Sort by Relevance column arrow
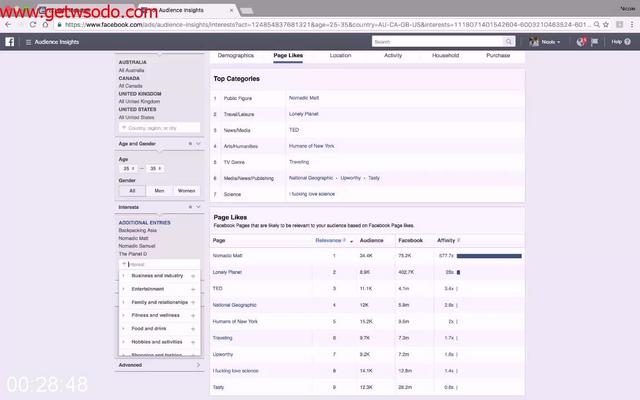The height and width of the screenshot is (400, 640). point(351,241)
